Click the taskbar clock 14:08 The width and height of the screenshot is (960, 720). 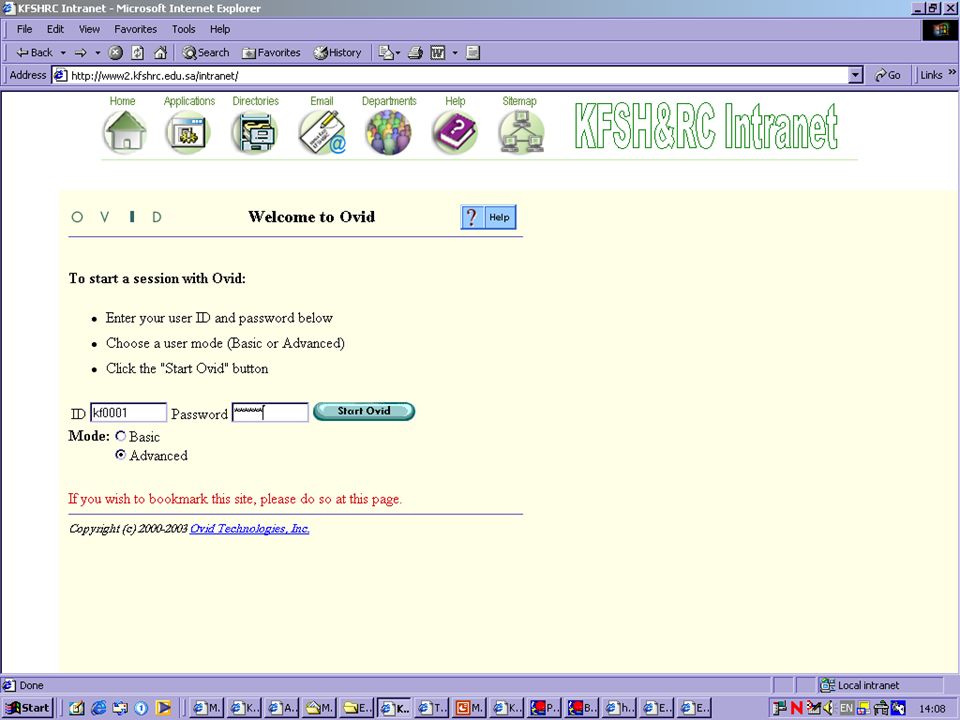[x=932, y=709]
